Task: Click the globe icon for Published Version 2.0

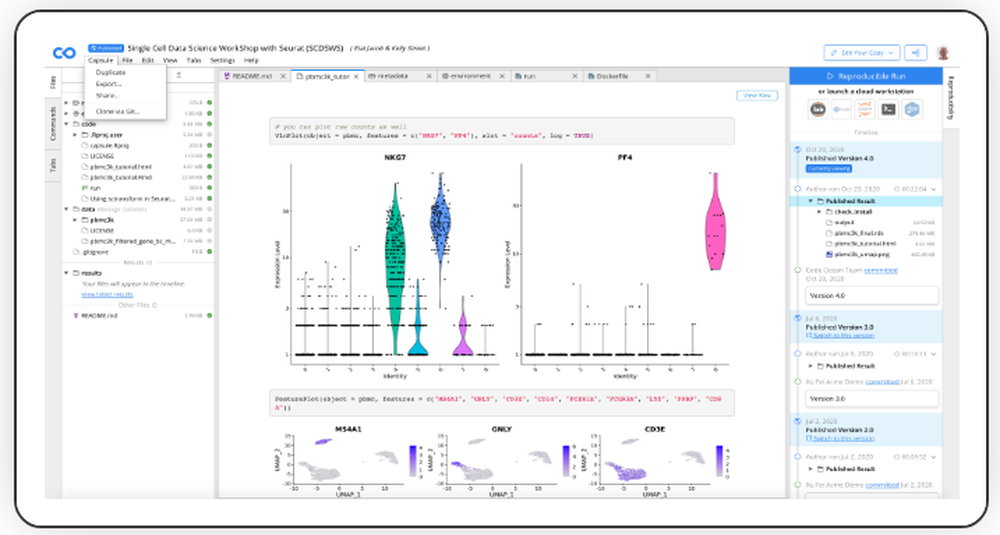Action: (x=797, y=421)
